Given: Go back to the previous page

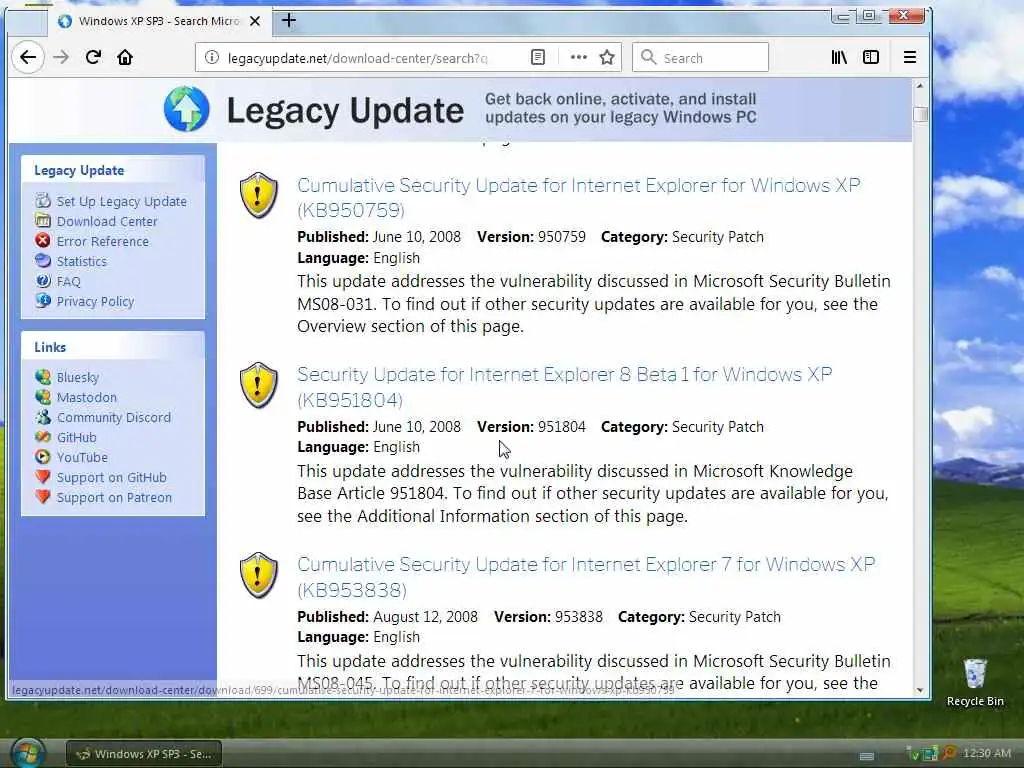Looking at the screenshot, I should pyautogui.click(x=27, y=57).
